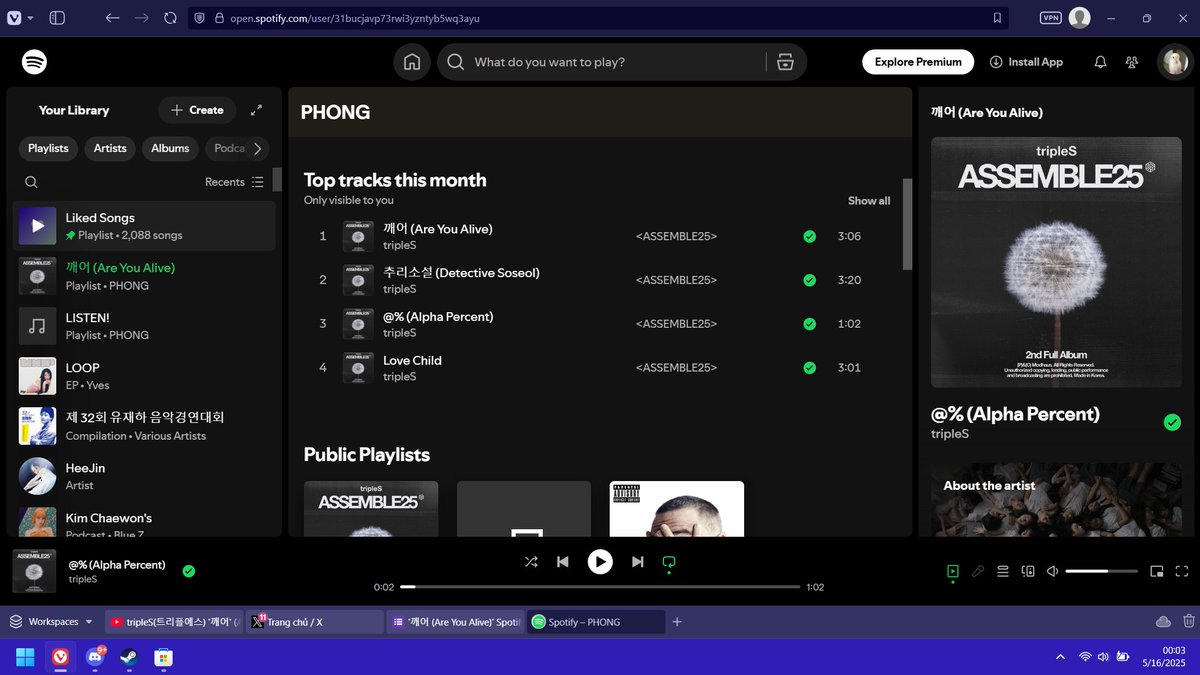Enter full screen player mode
This screenshot has height=675, width=1200.
[x=1182, y=571]
